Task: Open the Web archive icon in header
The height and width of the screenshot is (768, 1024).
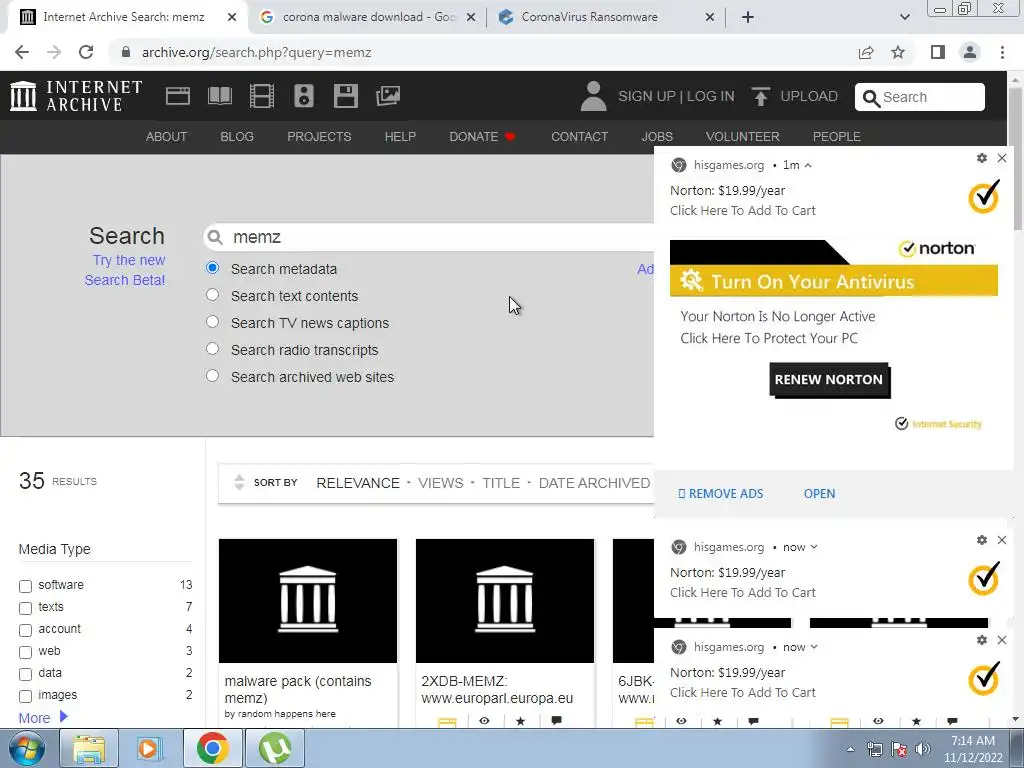Action: point(178,96)
